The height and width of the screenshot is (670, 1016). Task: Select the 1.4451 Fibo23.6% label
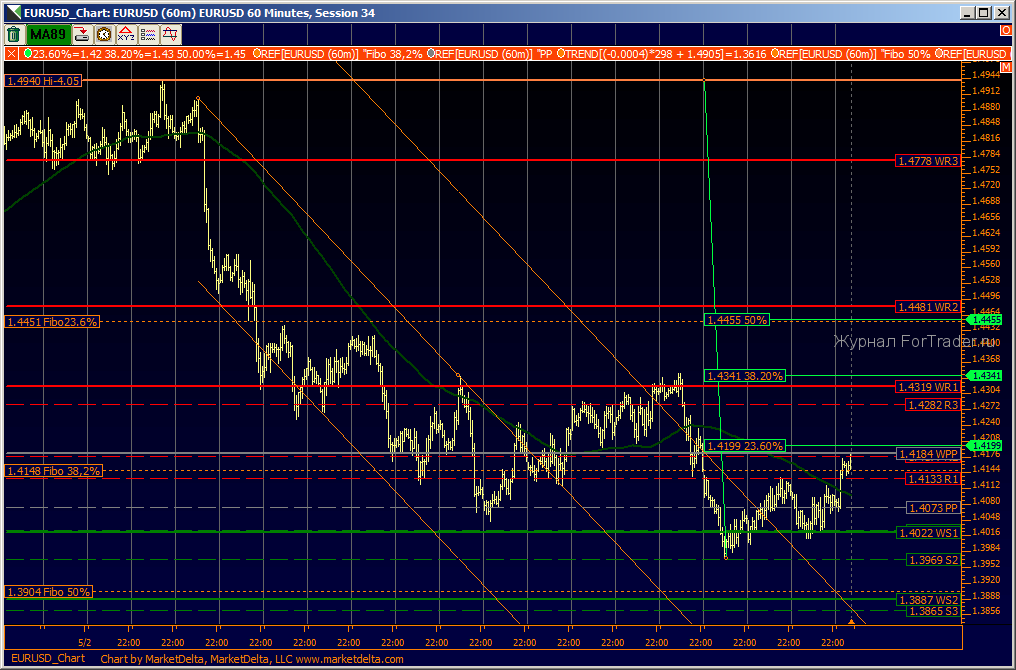click(x=52, y=322)
